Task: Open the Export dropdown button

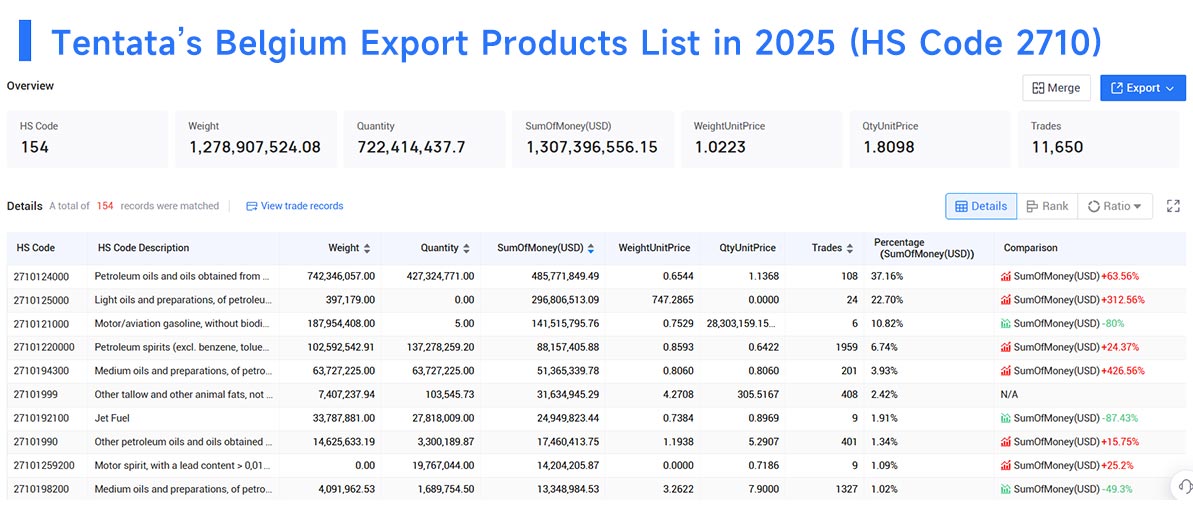Action: [1143, 88]
